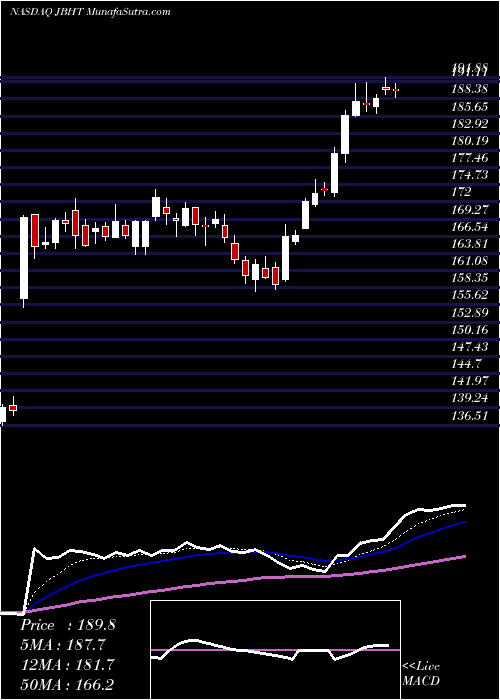Click the 172 price label
500x700 pixels.
coord(461,192)
